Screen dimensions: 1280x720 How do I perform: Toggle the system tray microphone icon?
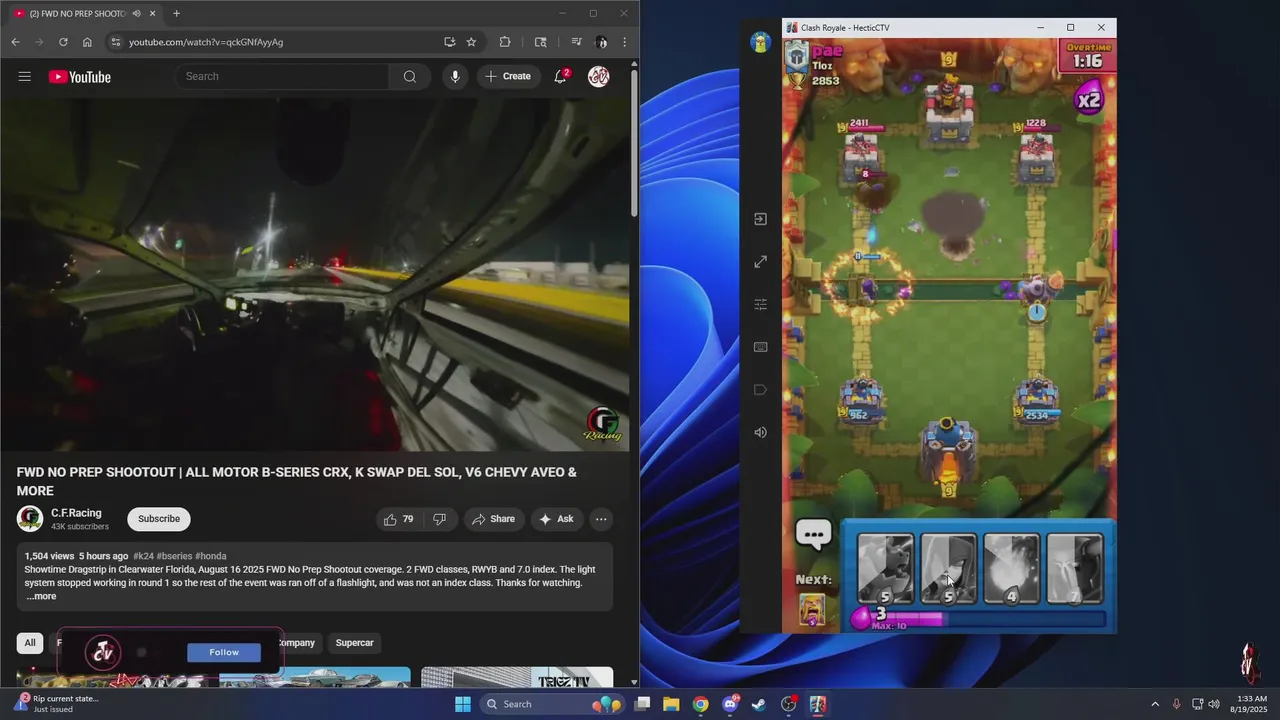[x=1176, y=704]
